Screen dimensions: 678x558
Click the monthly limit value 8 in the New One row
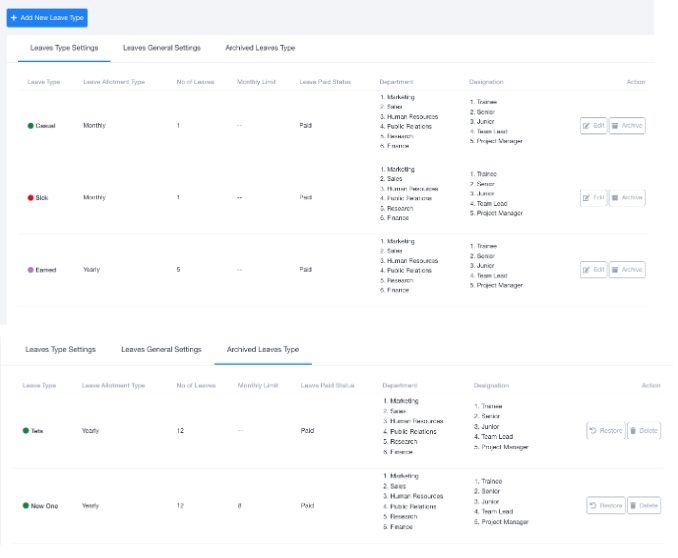pos(240,506)
